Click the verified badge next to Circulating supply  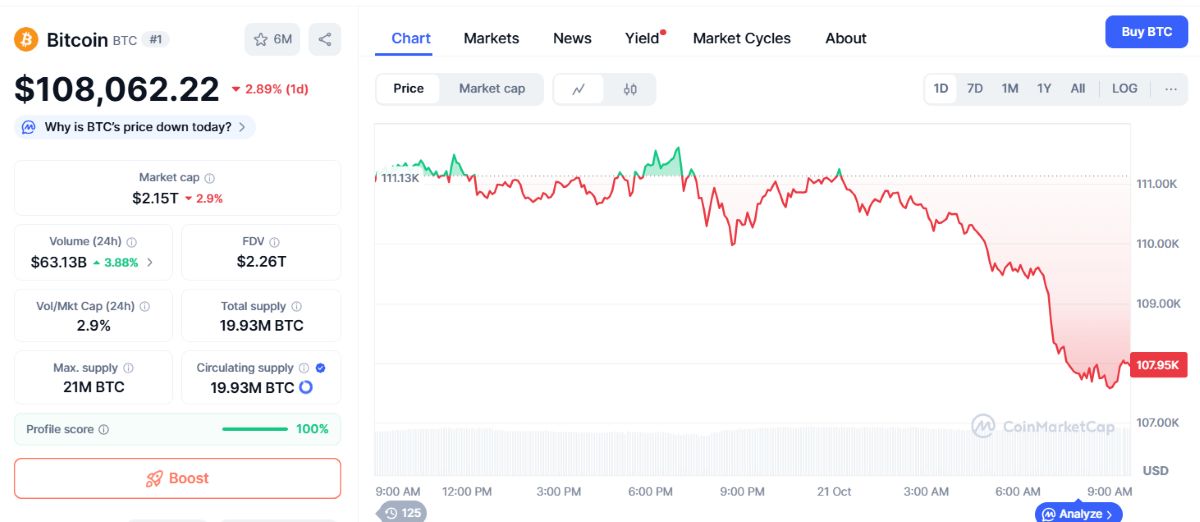[320, 368]
